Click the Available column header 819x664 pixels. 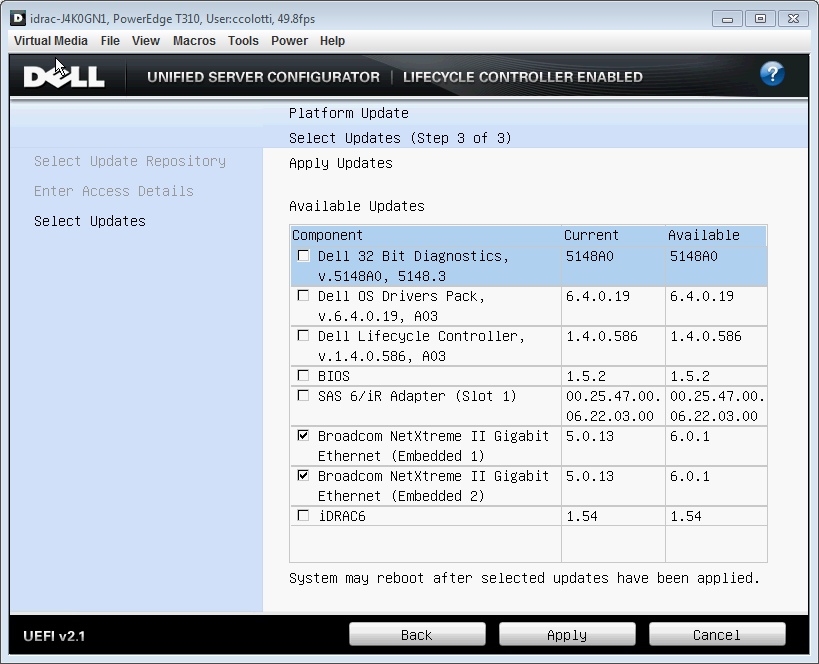(x=716, y=235)
